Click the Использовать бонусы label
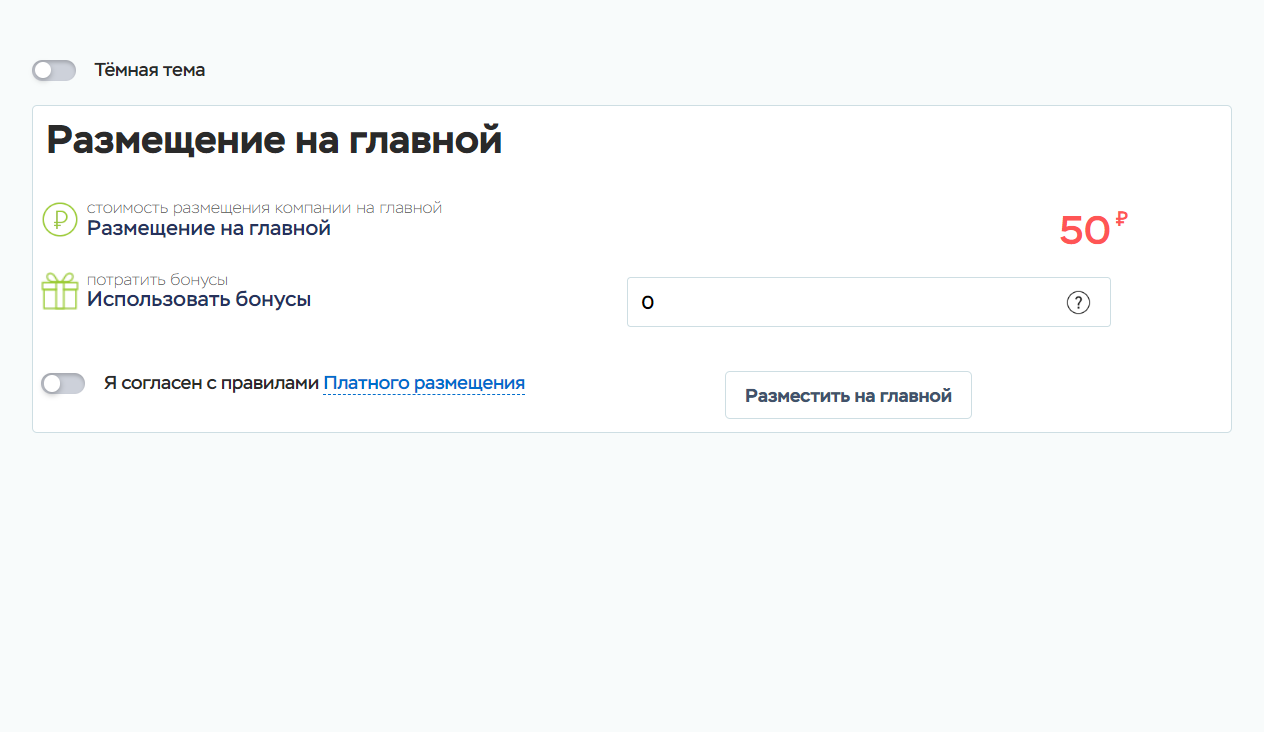The height and width of the screenshot is (732, 1264). click(x=198, y=299)
